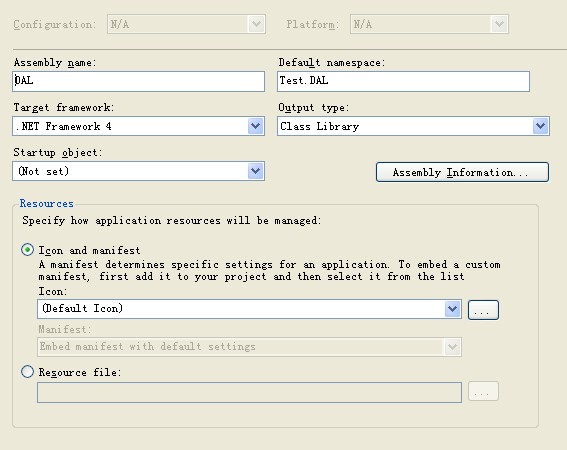Click the disabled Configuration dropdown

point(186,24)
